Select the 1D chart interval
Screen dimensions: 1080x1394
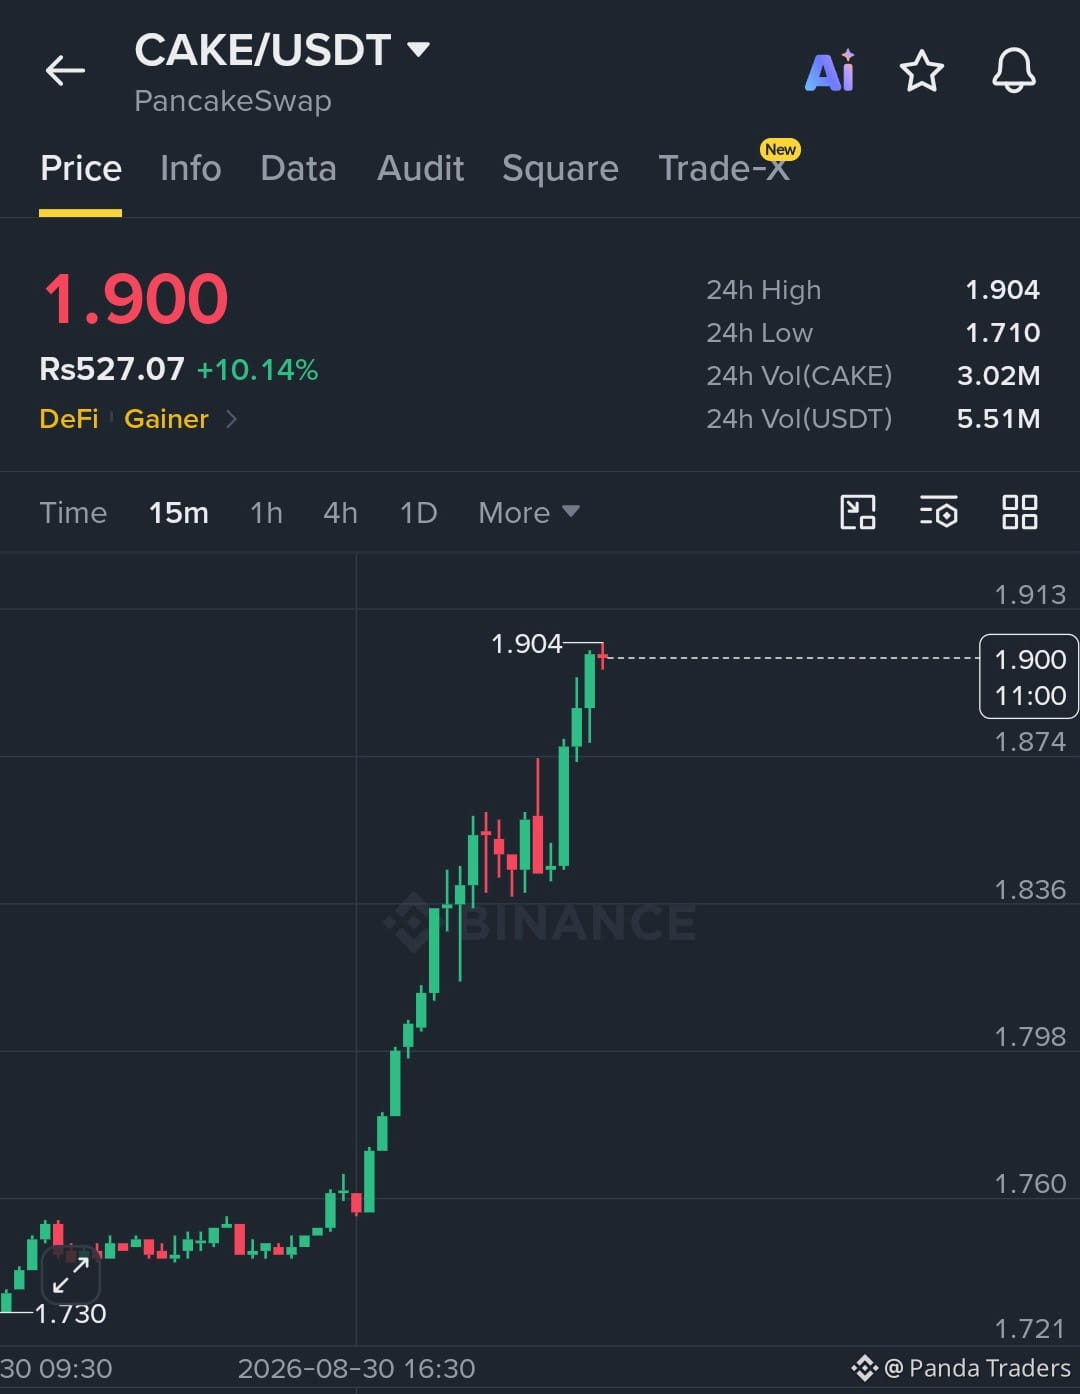pyautogui.click(x=418, y=513)
